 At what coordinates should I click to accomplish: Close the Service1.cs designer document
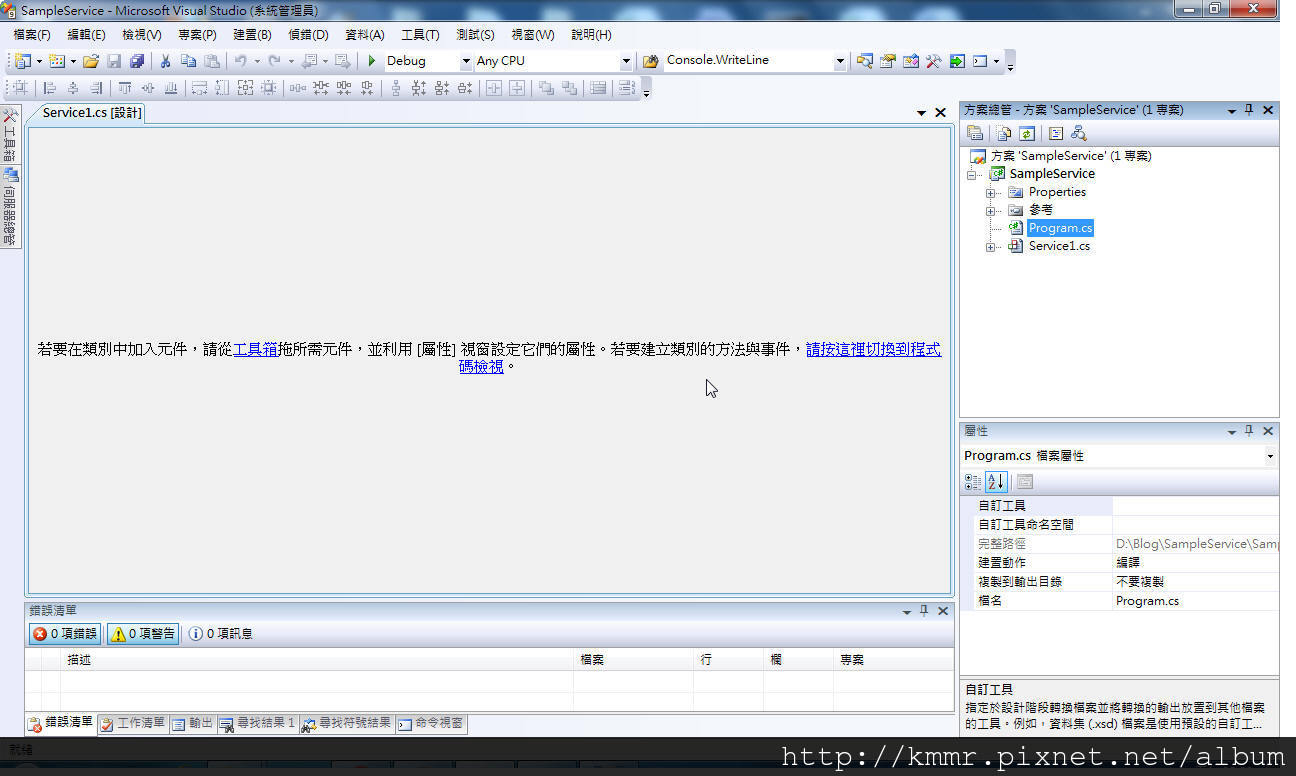pos(940,113)
